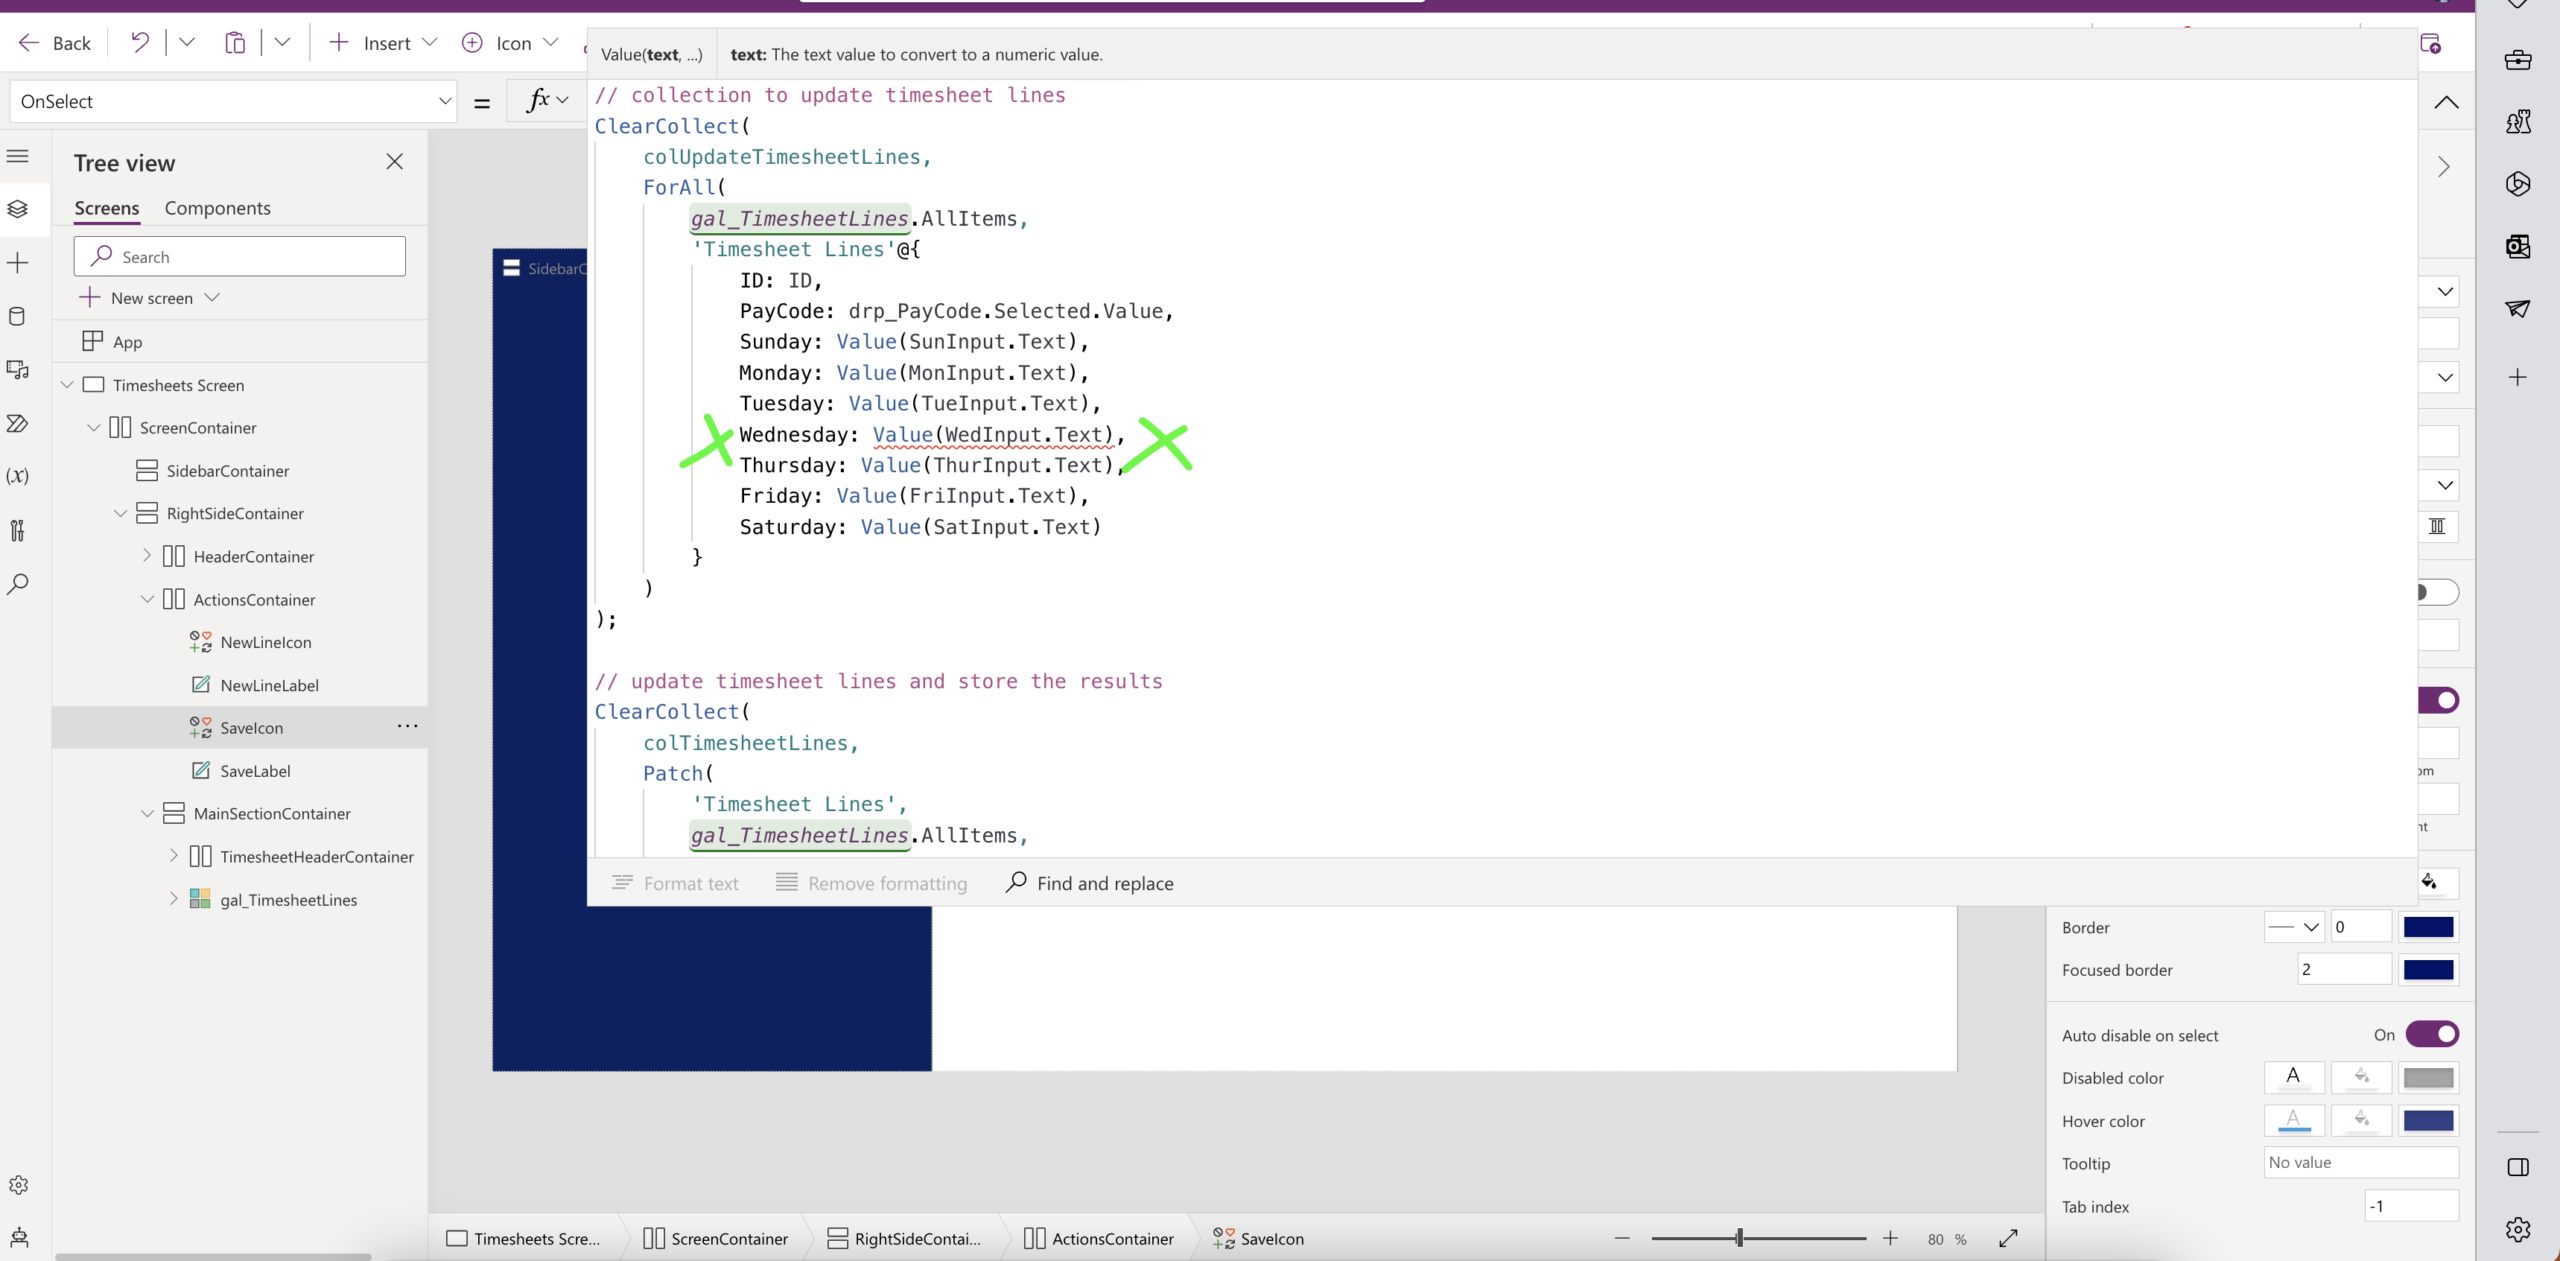Switch to the Components tab

click(x=218, y=208)
